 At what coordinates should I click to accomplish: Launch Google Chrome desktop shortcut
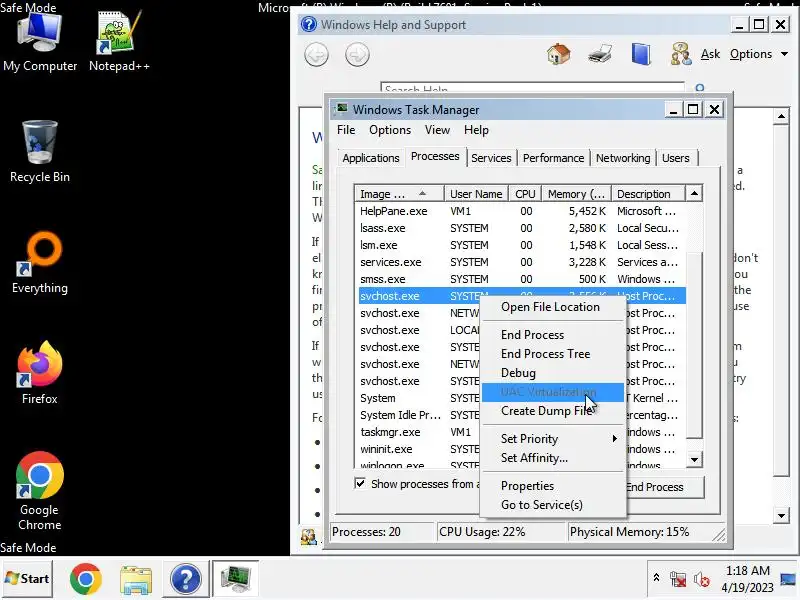pos(40,491)
